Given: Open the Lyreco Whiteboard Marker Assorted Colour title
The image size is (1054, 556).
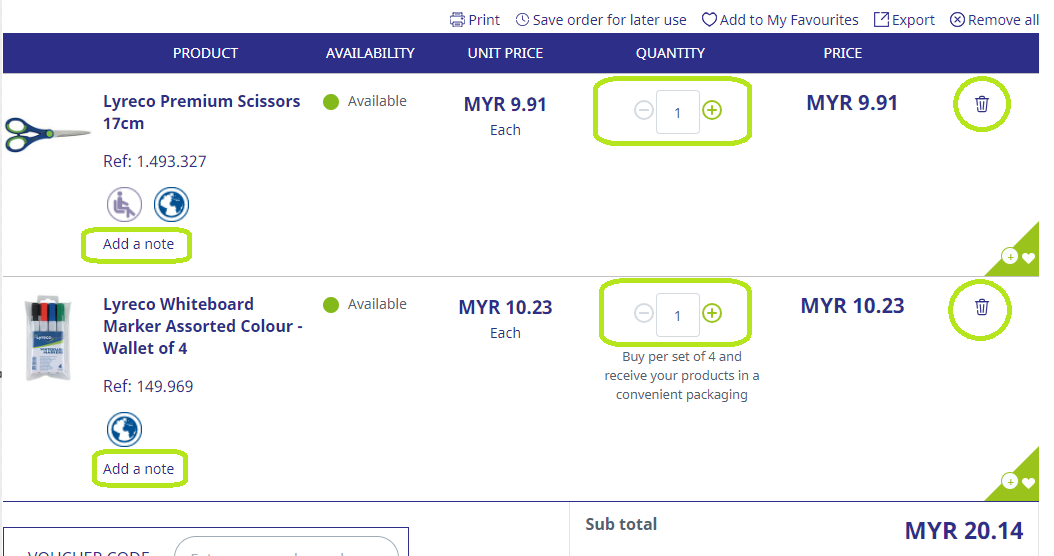Looking at the screenshot, I should coord(202,326).
